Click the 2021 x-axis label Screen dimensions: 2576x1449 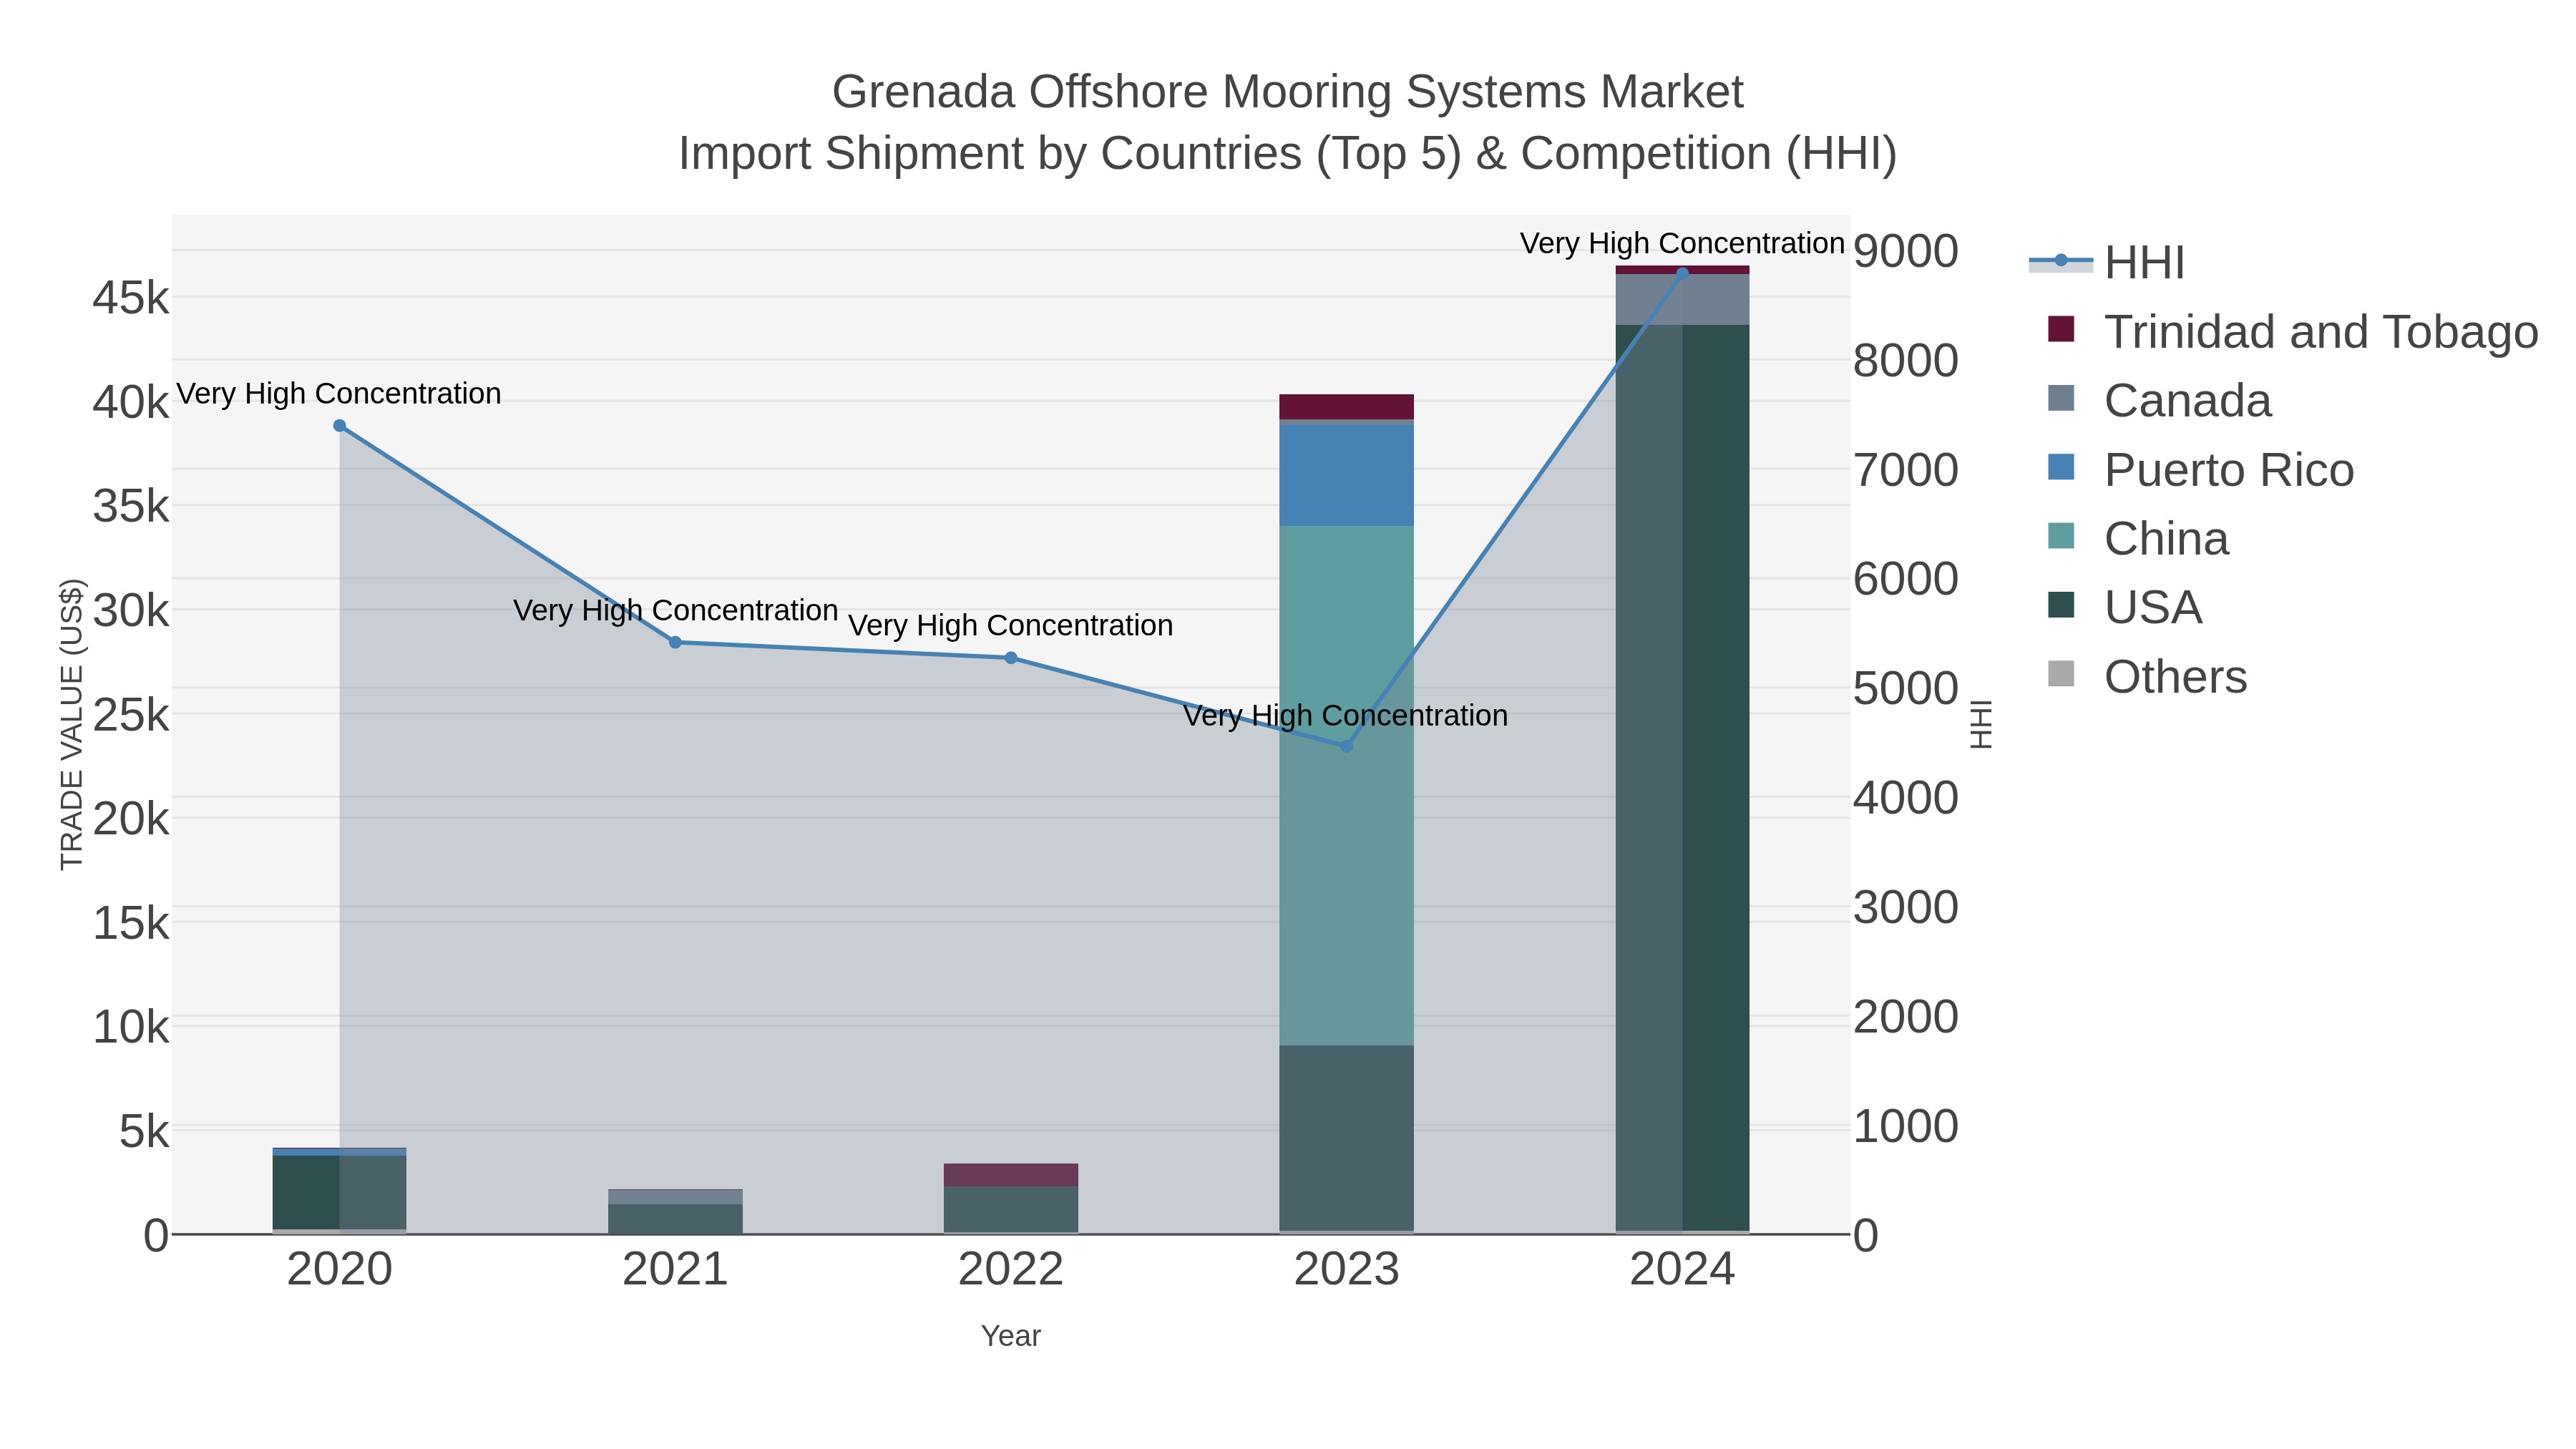pos(675,1270)
